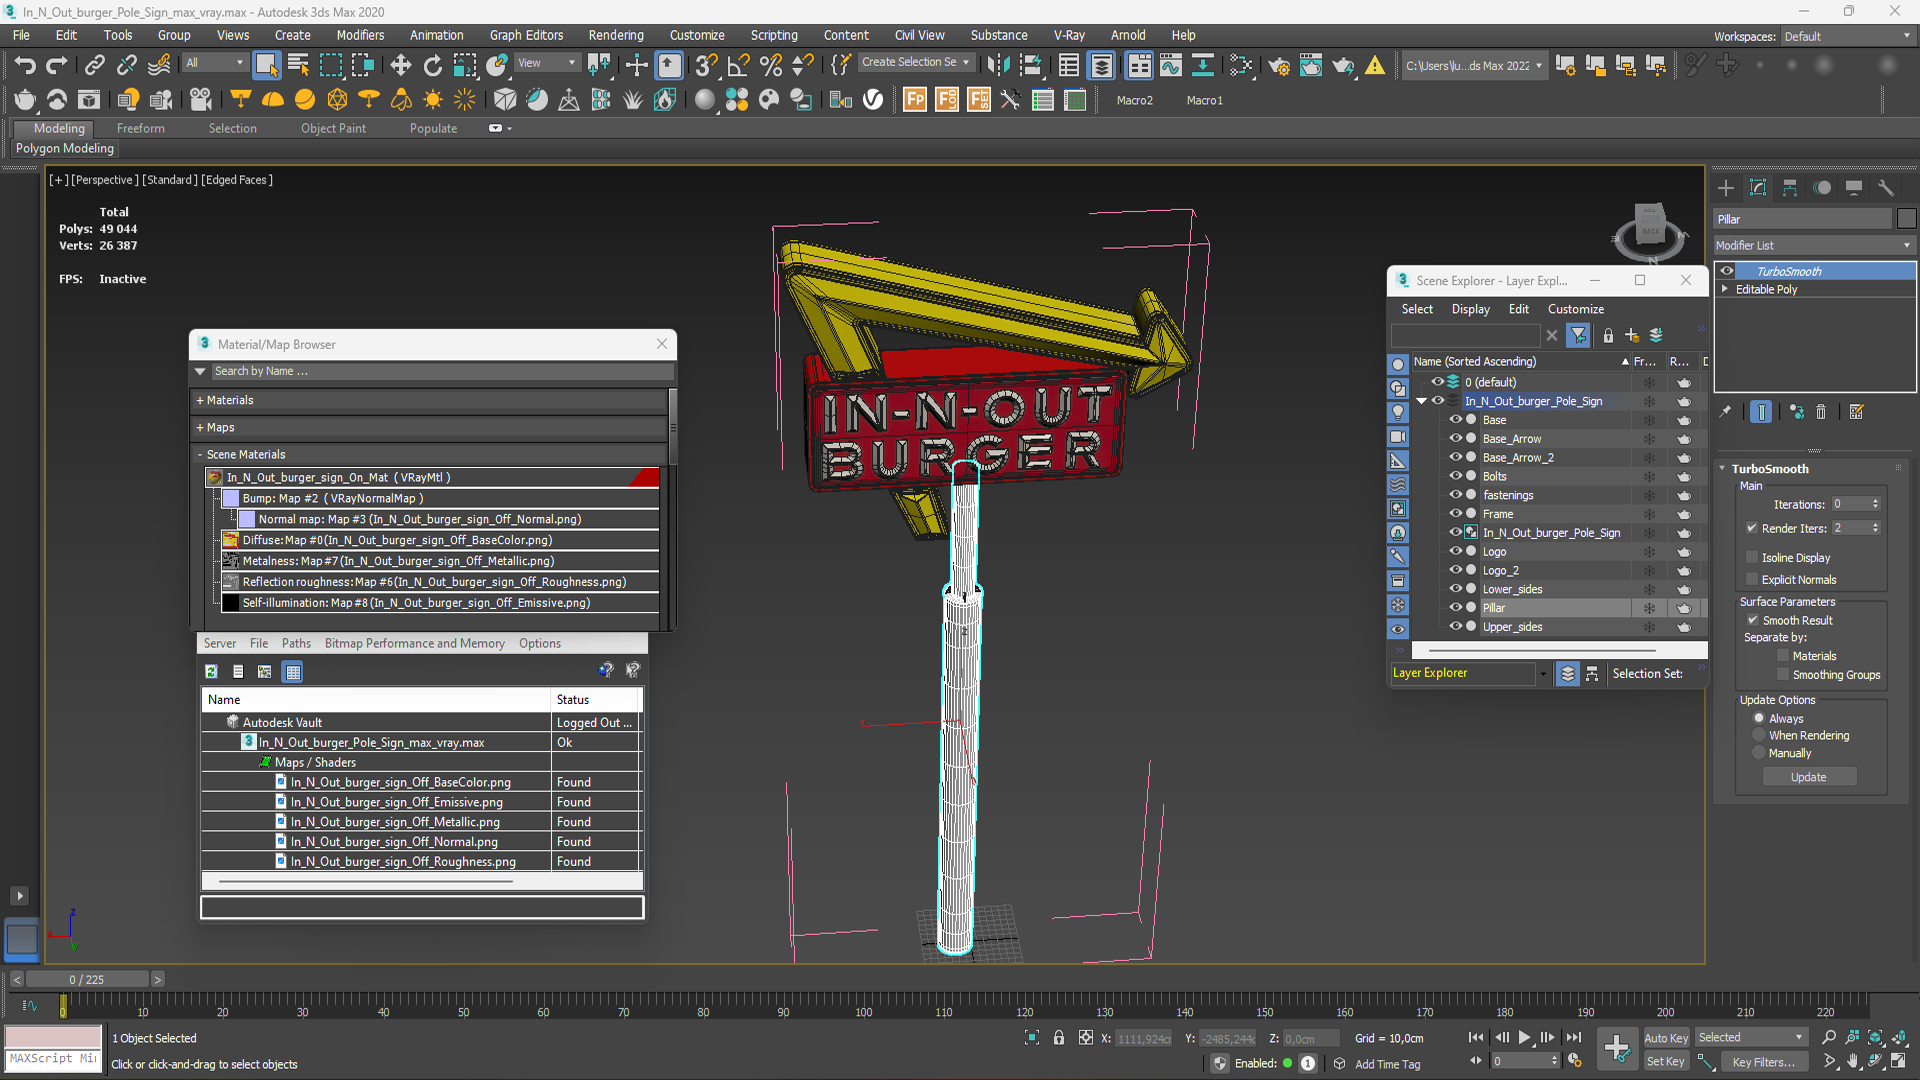The width and height of the screenshot is (1920, 1080).
Task: Toggle Angle Snap icon
Action: (x=738, y=66)
